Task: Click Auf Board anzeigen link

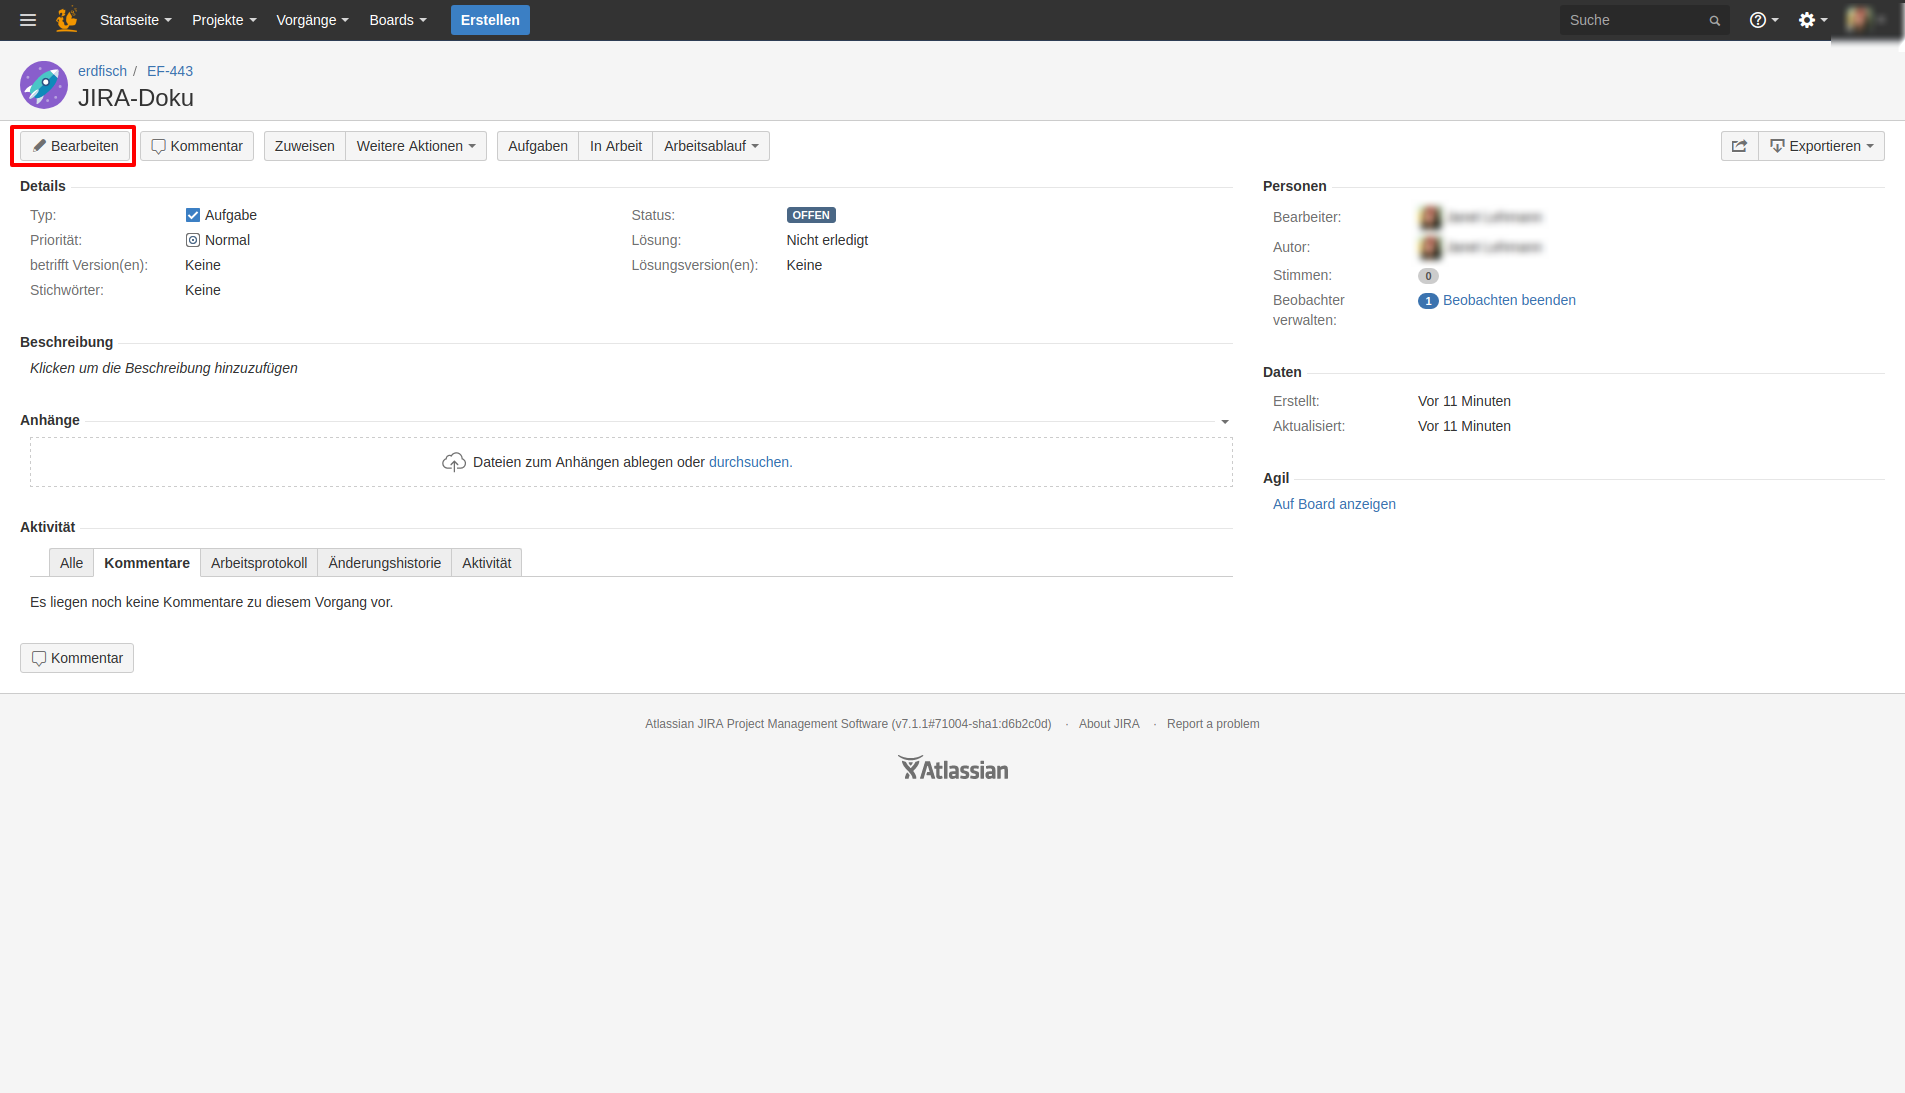Action: [x=1334, y=504]
